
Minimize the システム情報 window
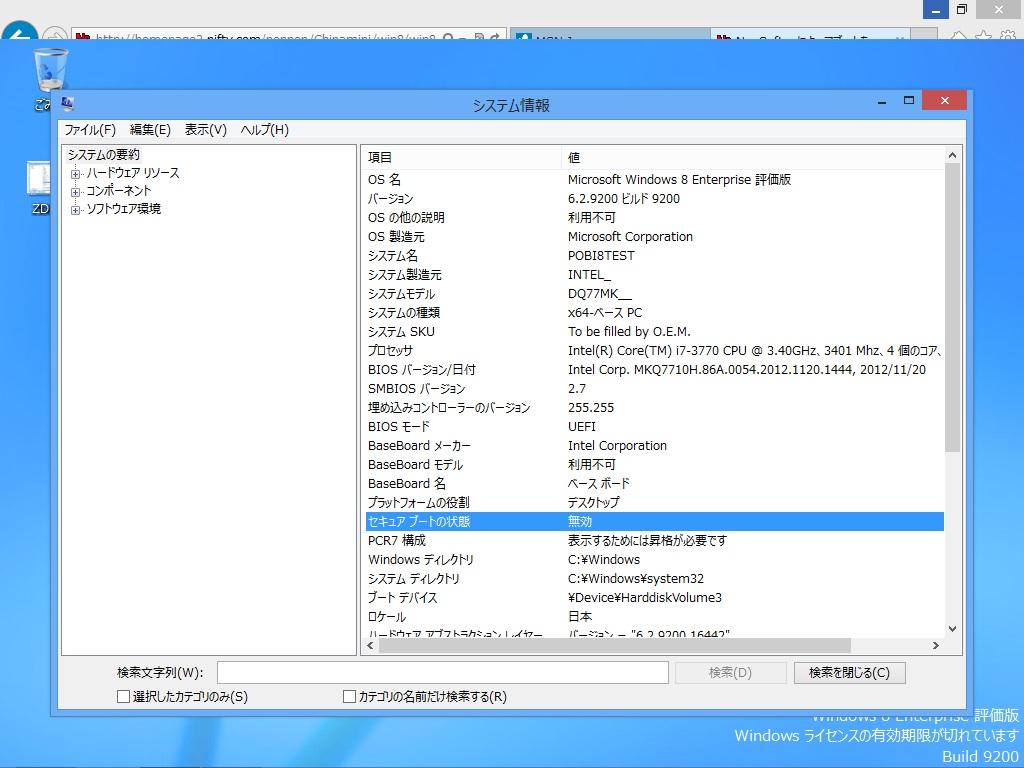[882, 101]
